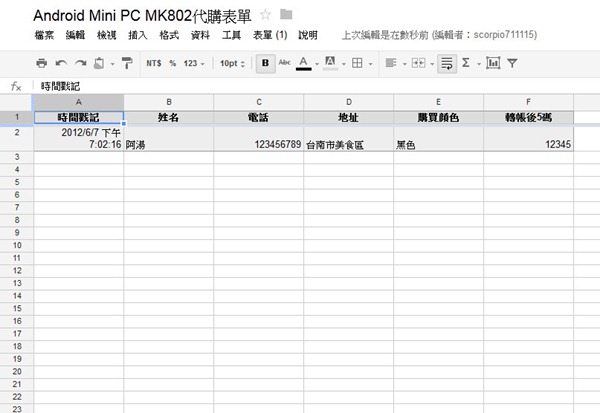600x413 pixels.
Task: Open the 工具 menu
Action: pos(232,35)
